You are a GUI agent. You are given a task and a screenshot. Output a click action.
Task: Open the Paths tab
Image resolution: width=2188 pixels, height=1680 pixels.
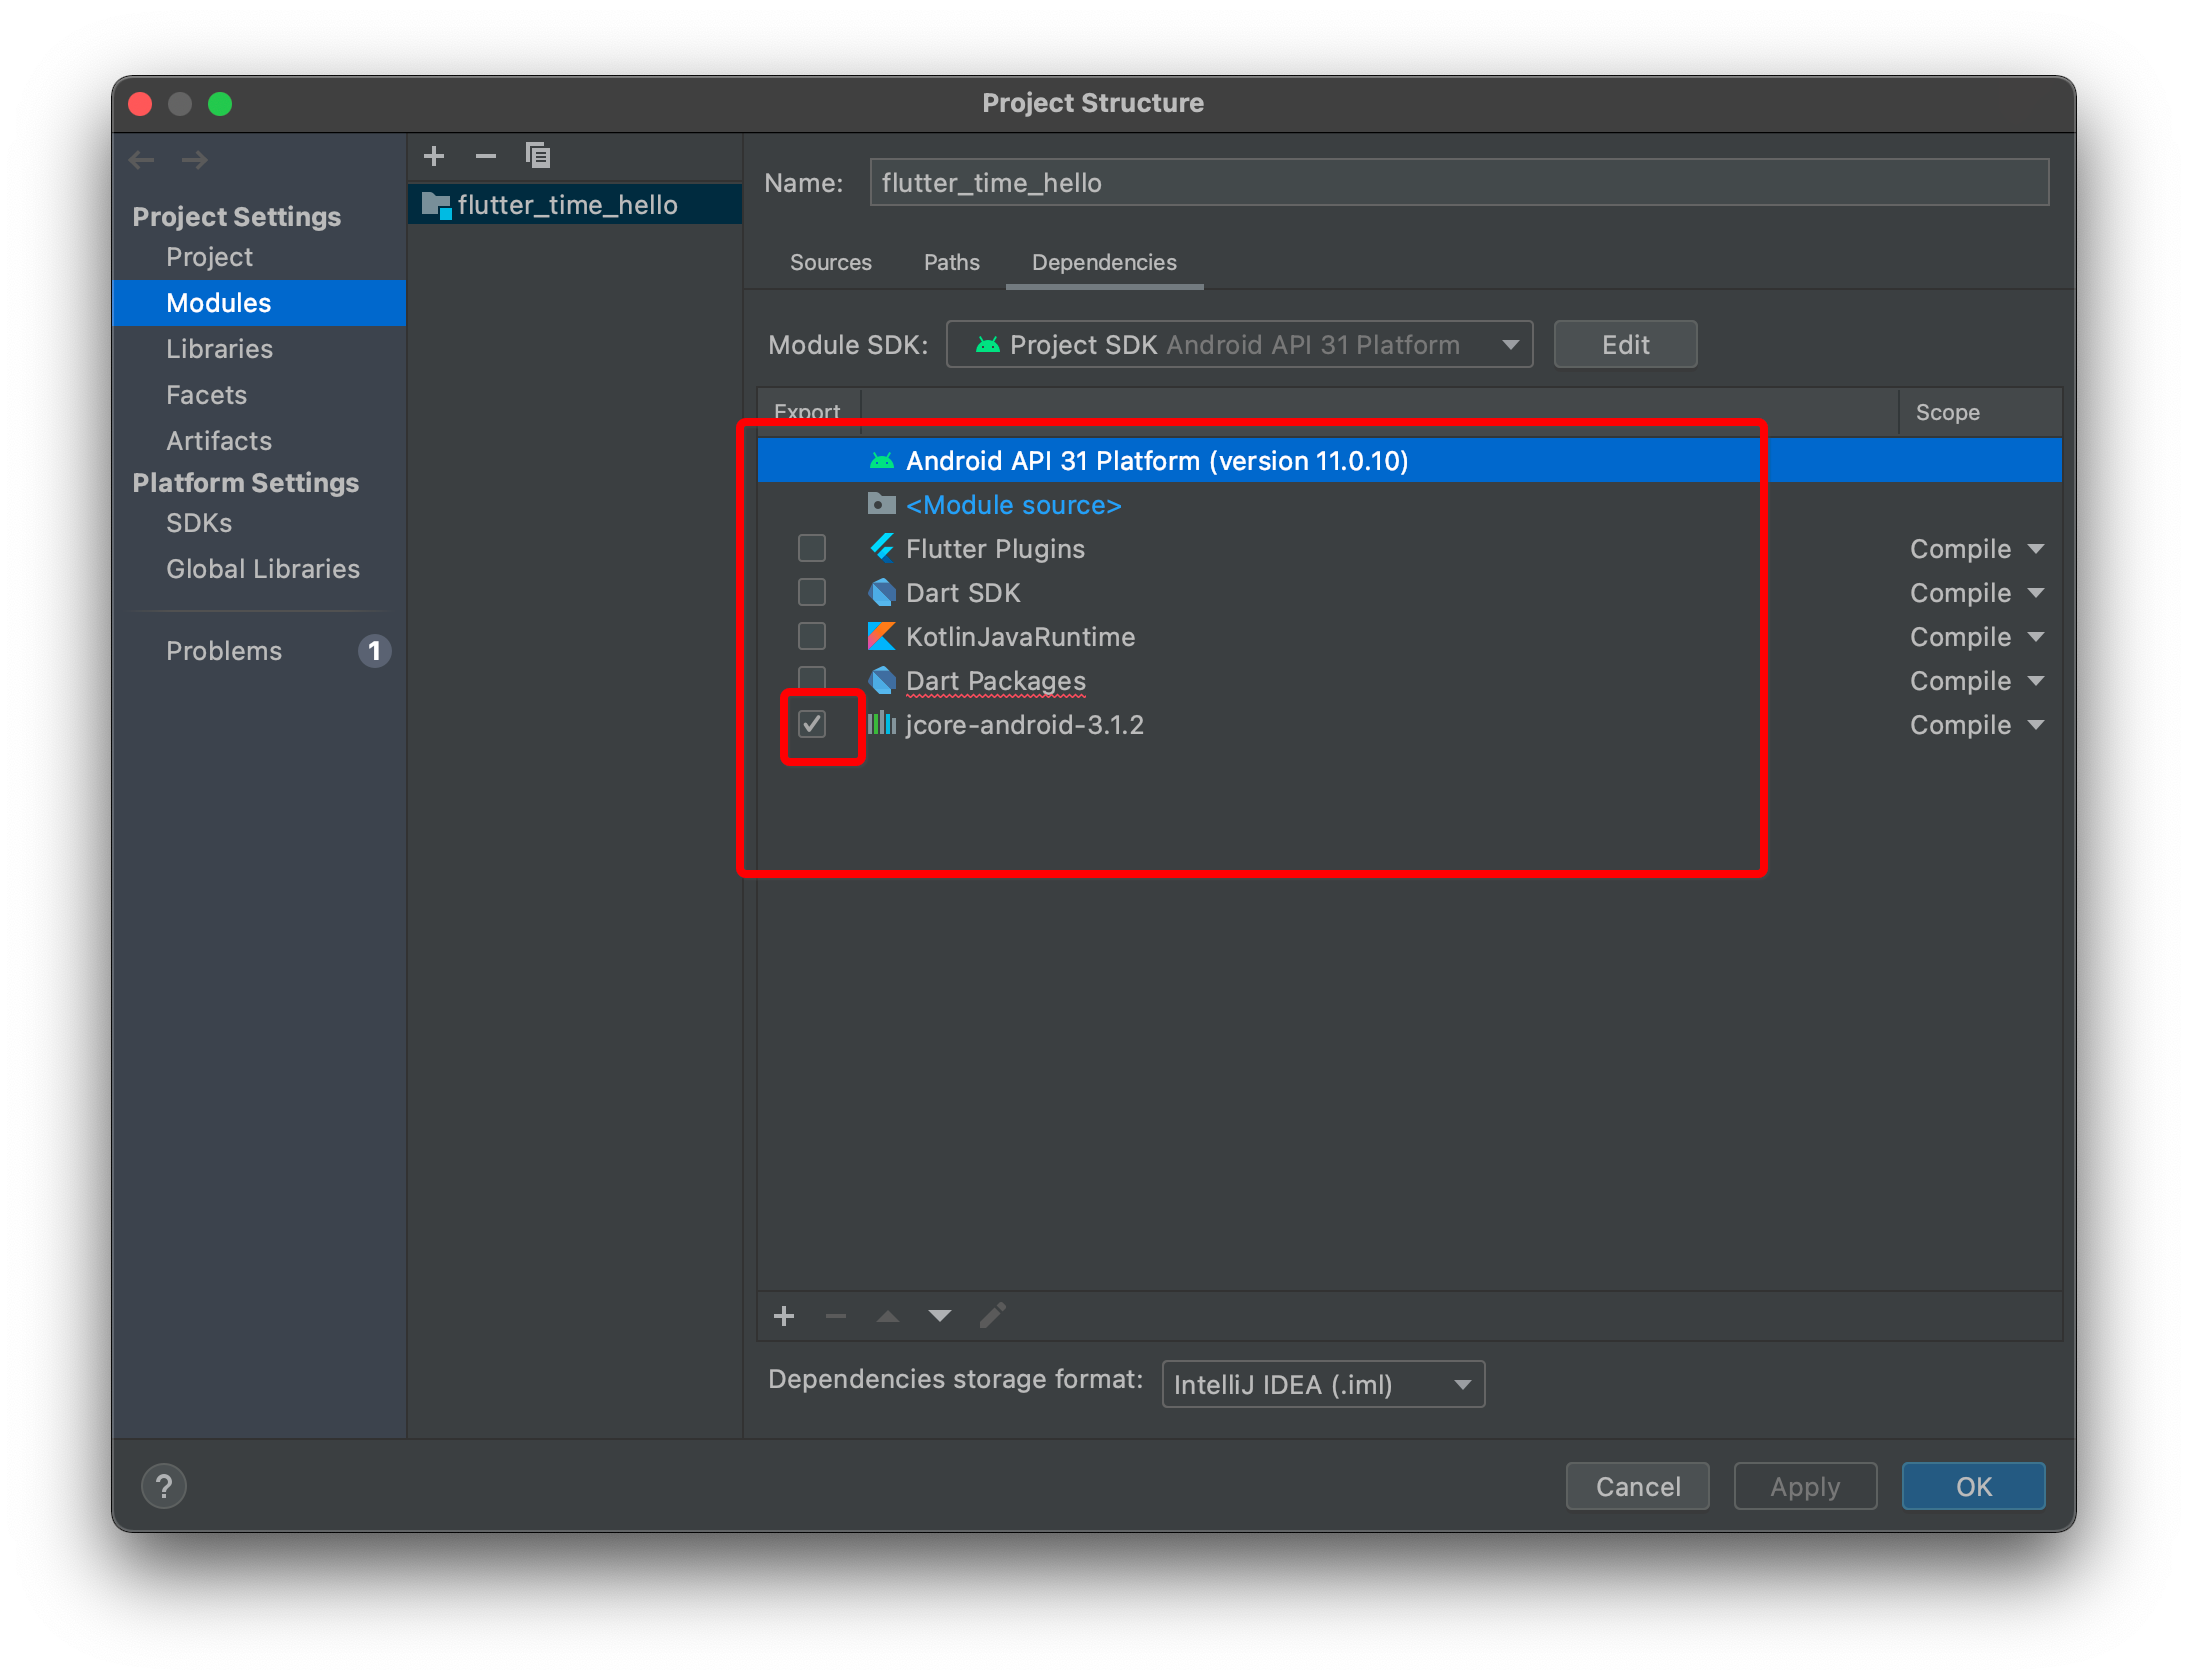click(951, 262)
